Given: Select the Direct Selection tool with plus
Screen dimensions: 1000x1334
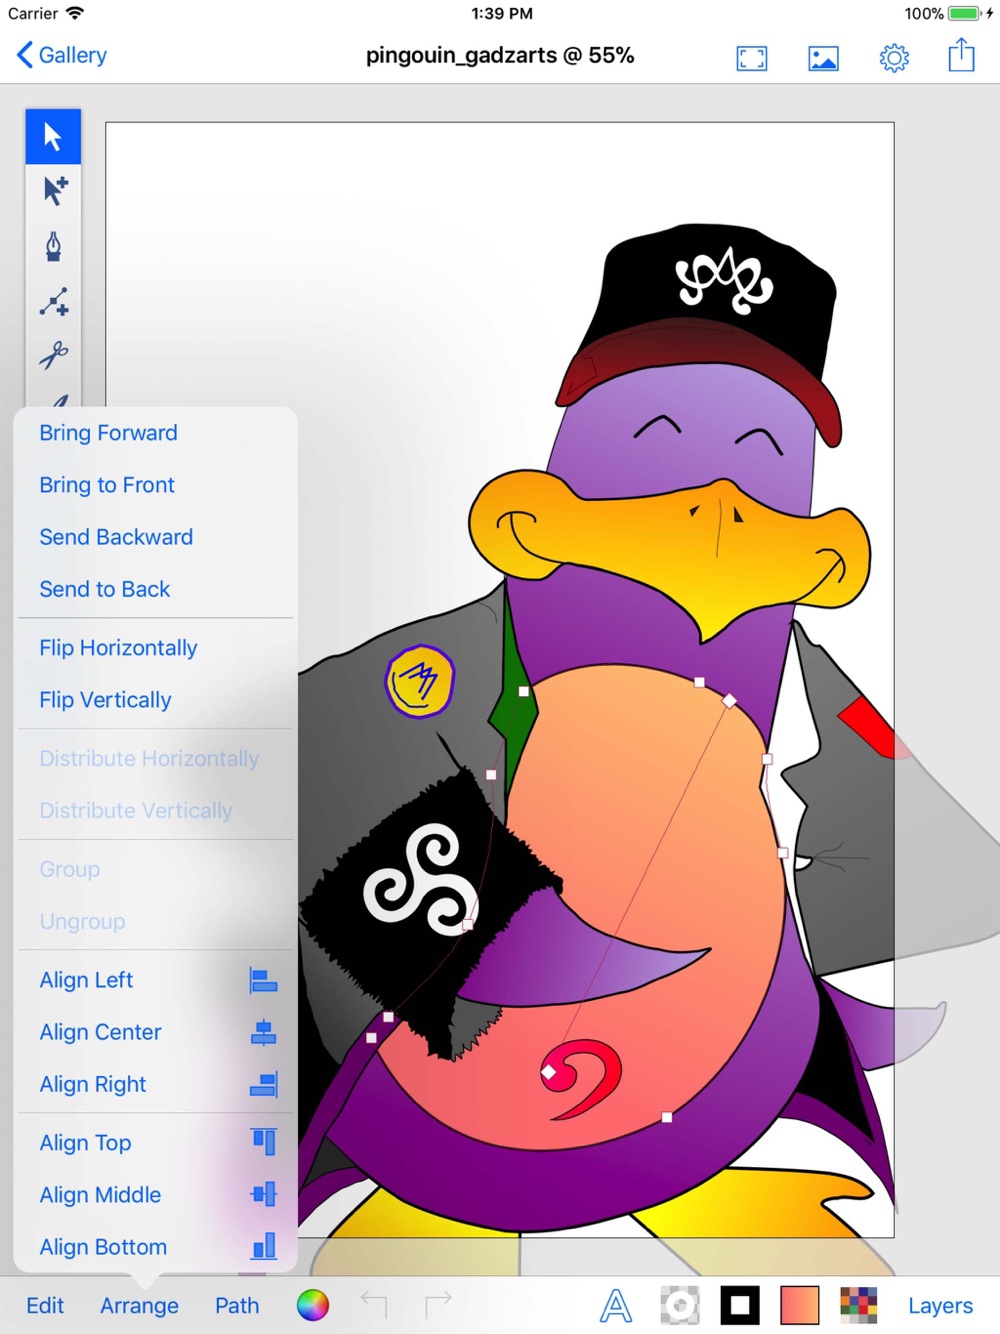Looking at the screenshot, I should click(55, 190).
